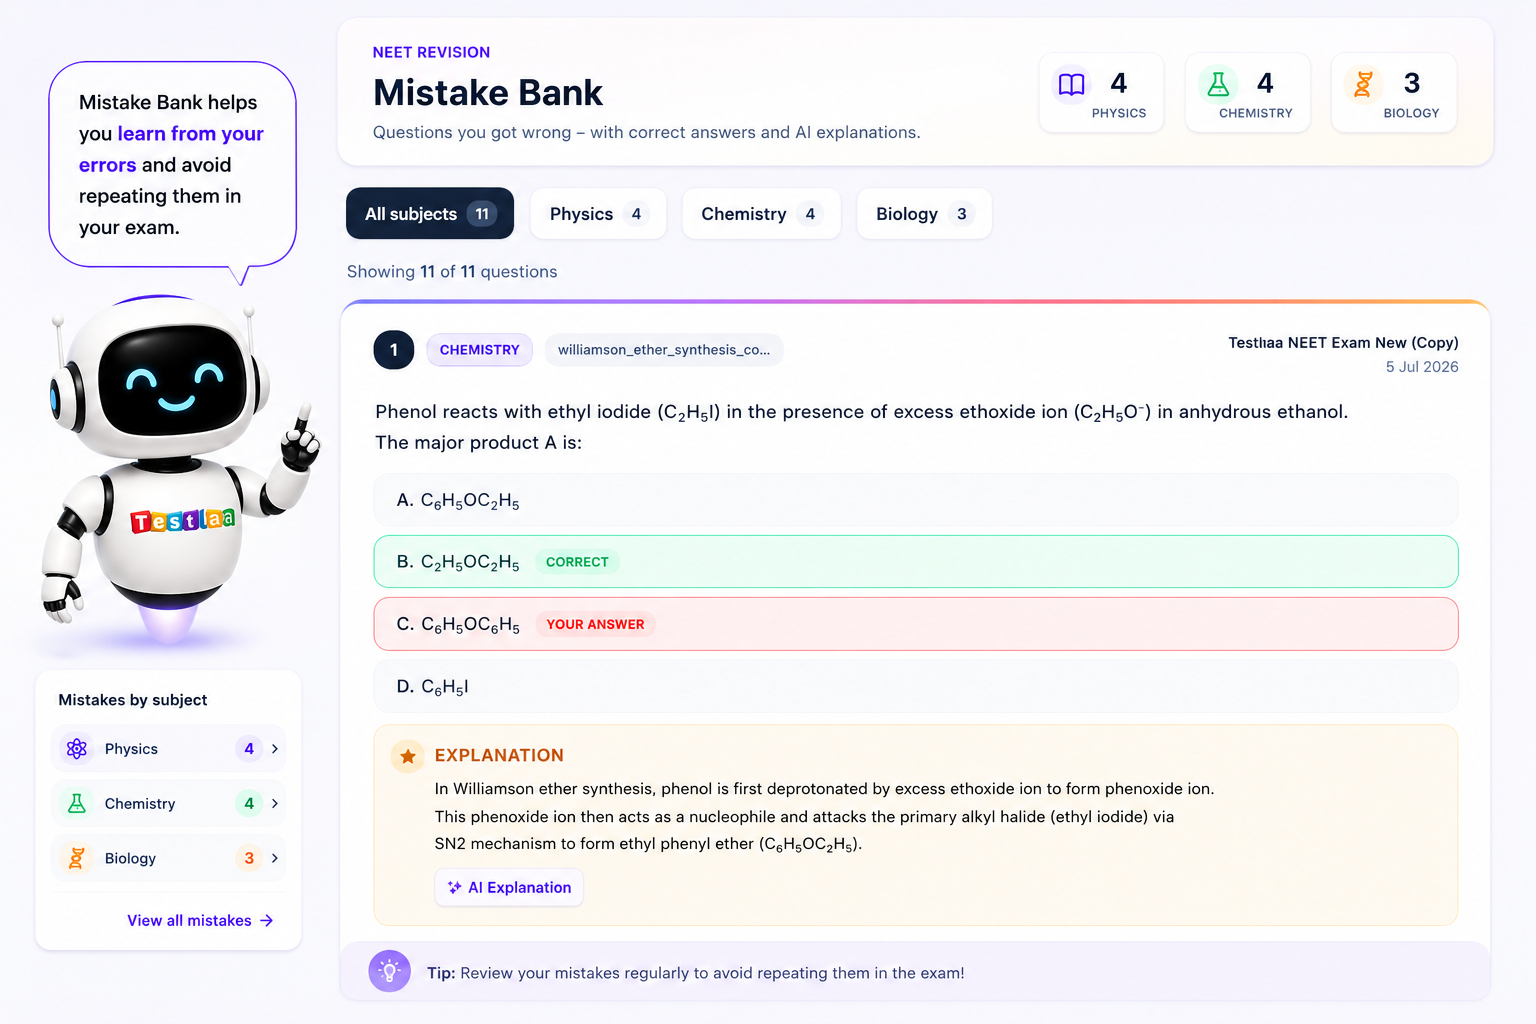Open AI Explanation button

point(509,888)
